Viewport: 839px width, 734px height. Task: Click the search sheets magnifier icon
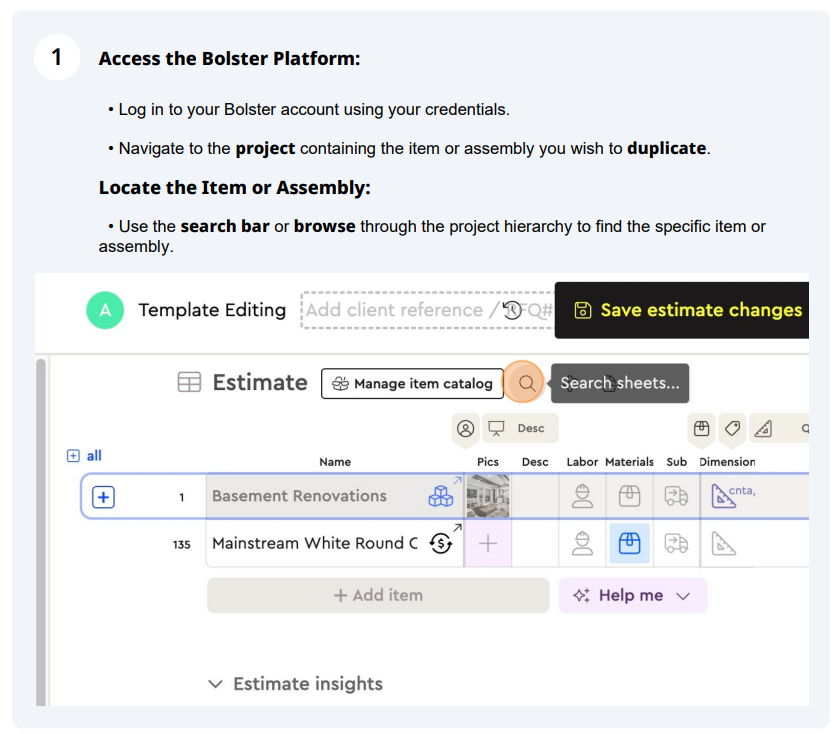click(x=527, y=383)
